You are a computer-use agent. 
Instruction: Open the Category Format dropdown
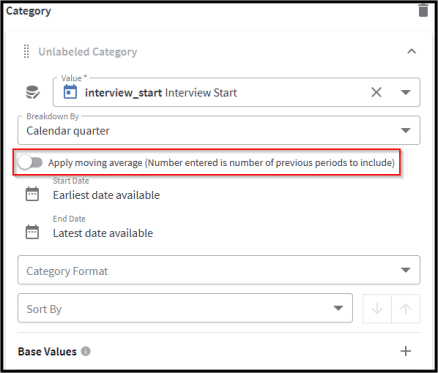click(x=219, y=270)
